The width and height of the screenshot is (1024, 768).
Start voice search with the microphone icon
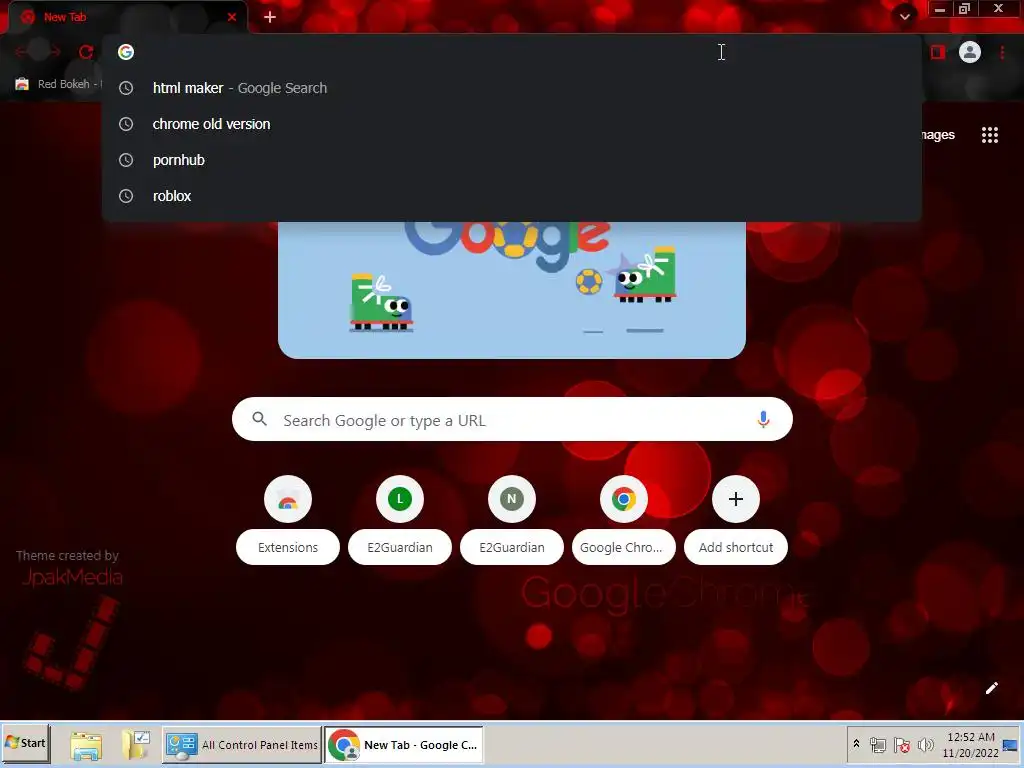[763, 419]
